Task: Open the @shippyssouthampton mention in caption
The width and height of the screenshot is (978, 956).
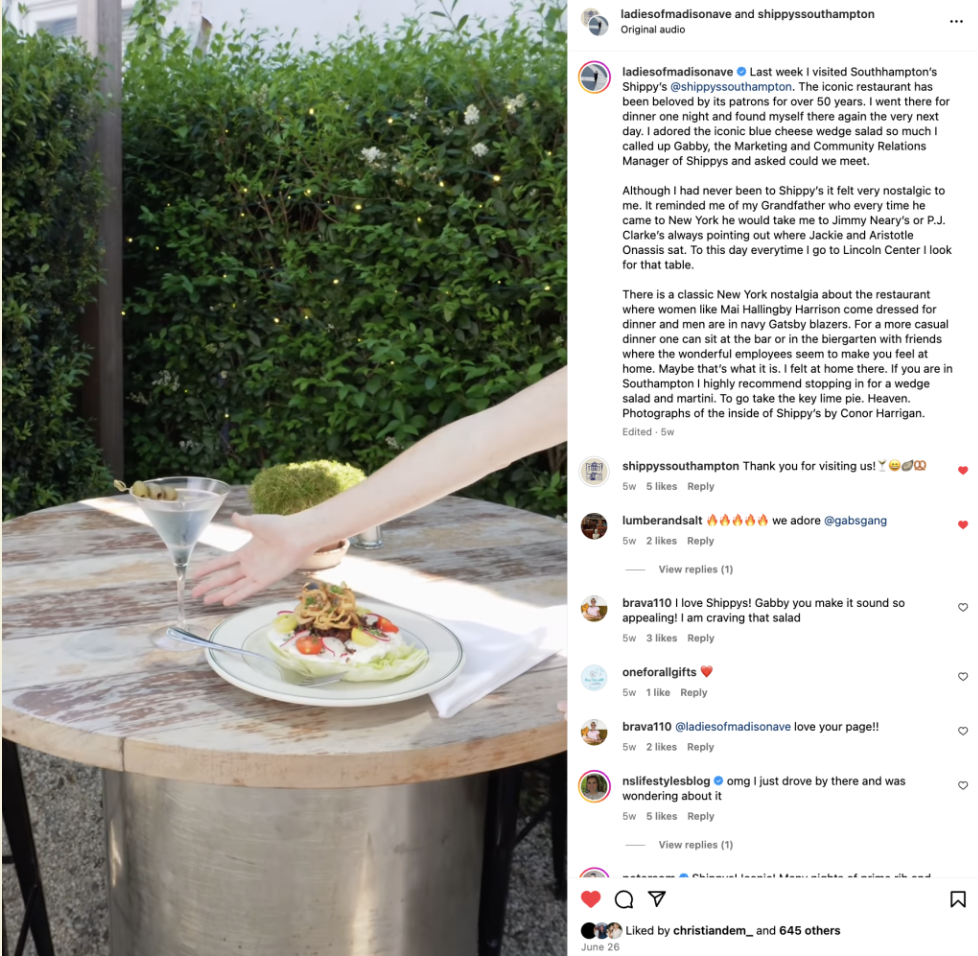Action: coord(730,87)
